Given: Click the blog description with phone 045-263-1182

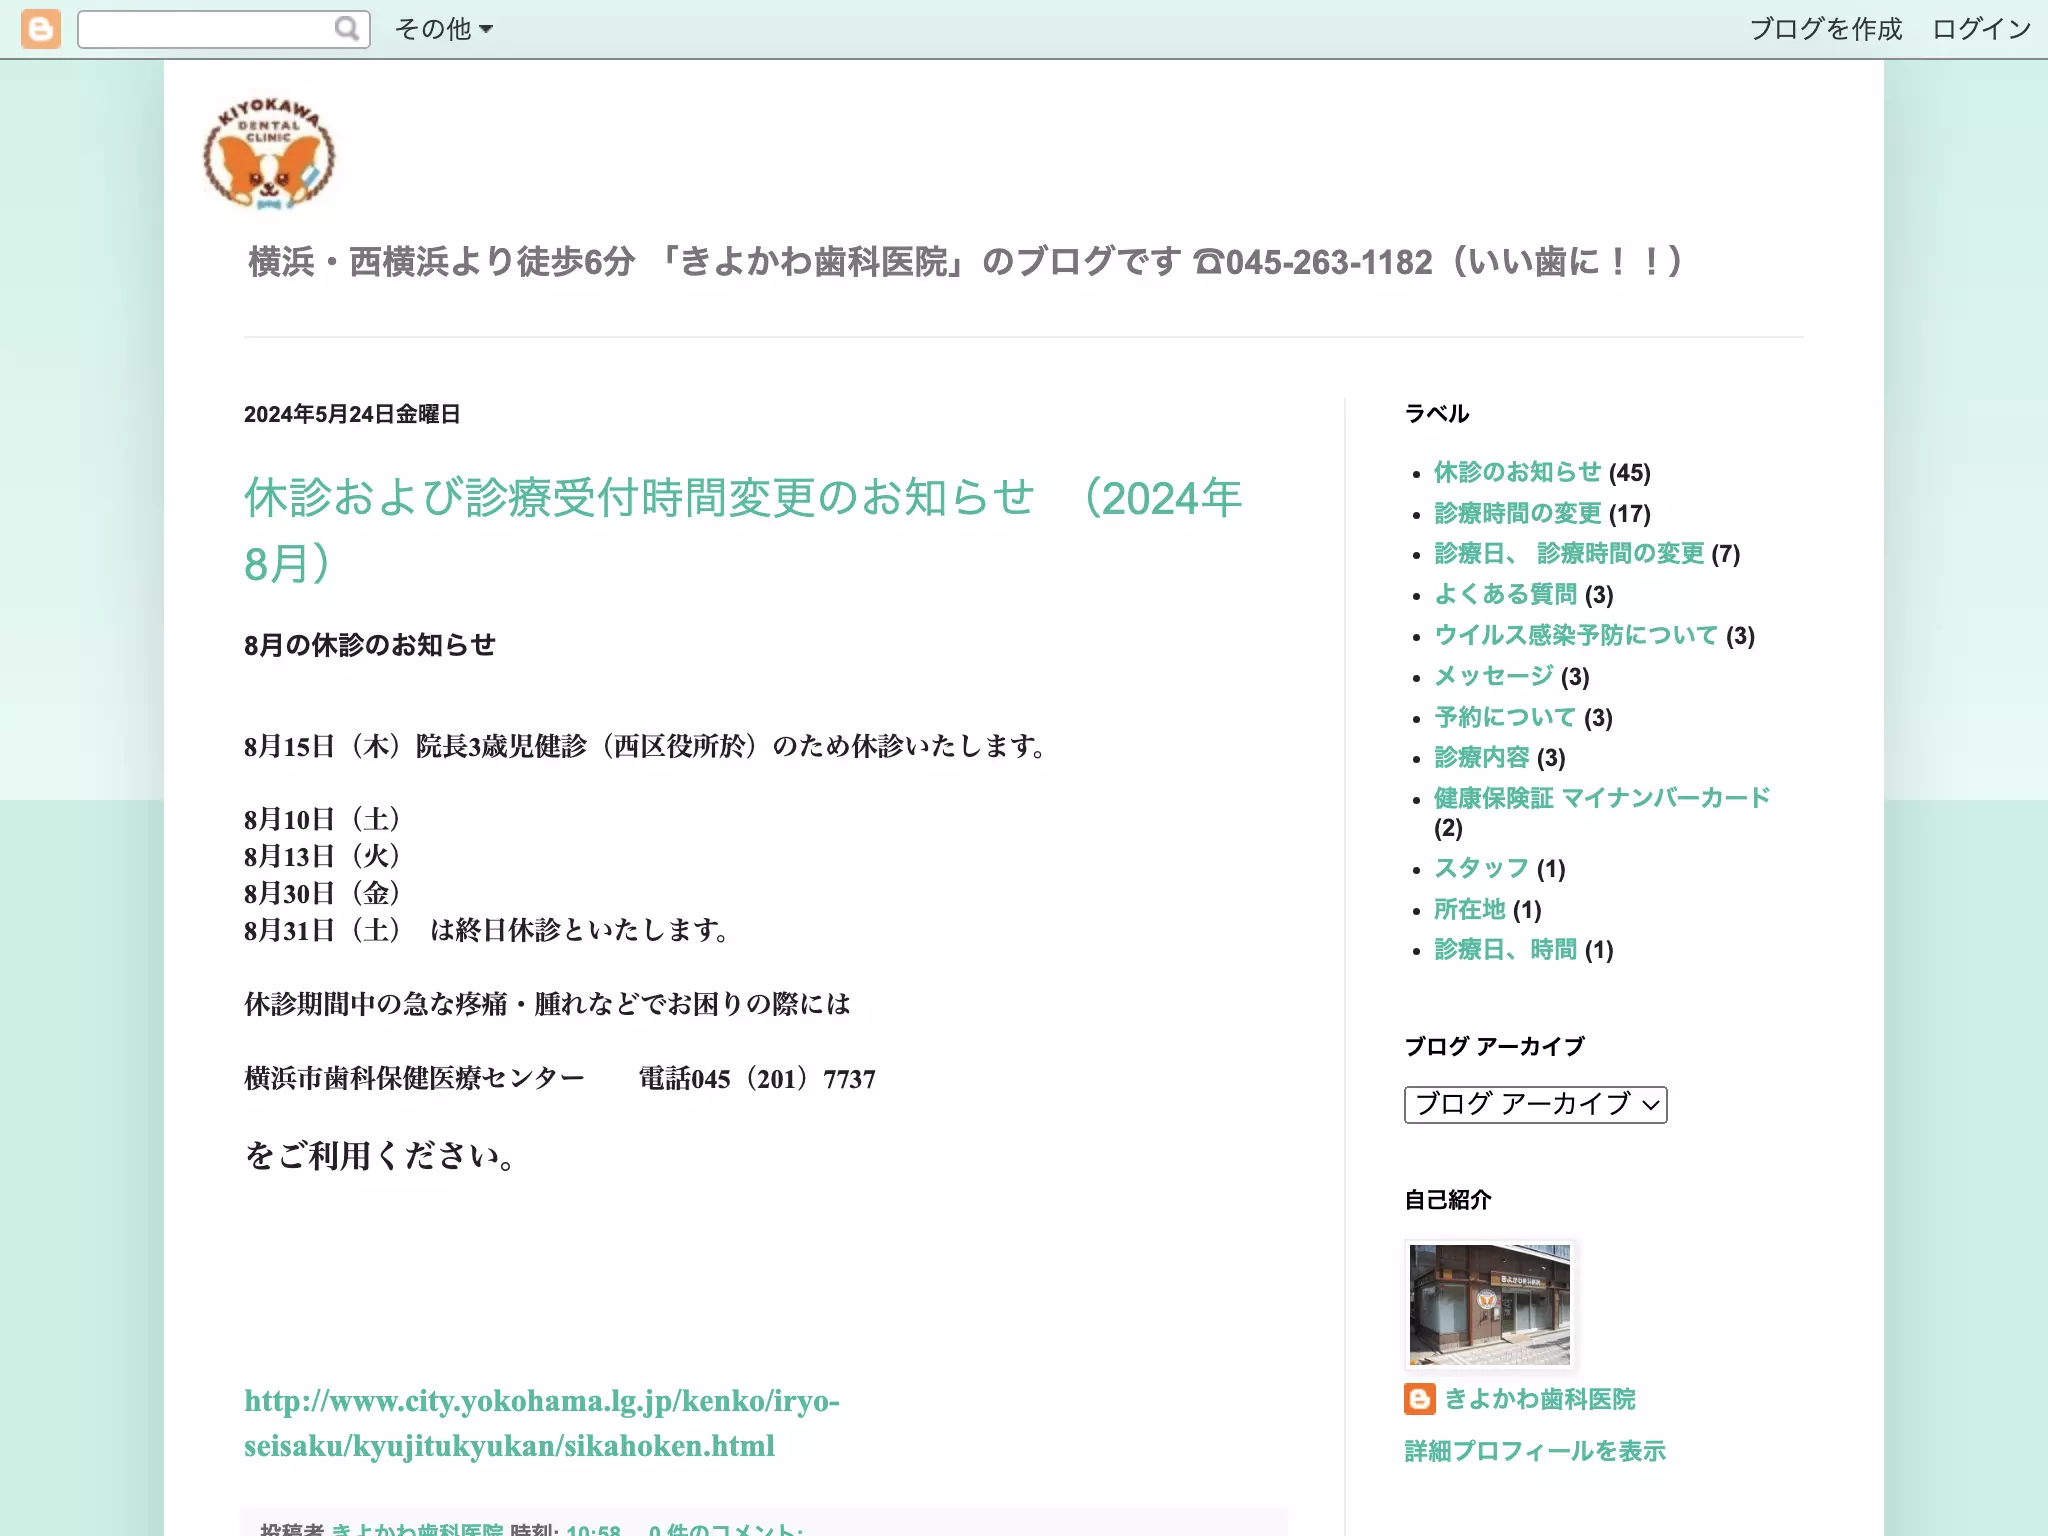Looking at the screenshot, I should tap(966, 262).
